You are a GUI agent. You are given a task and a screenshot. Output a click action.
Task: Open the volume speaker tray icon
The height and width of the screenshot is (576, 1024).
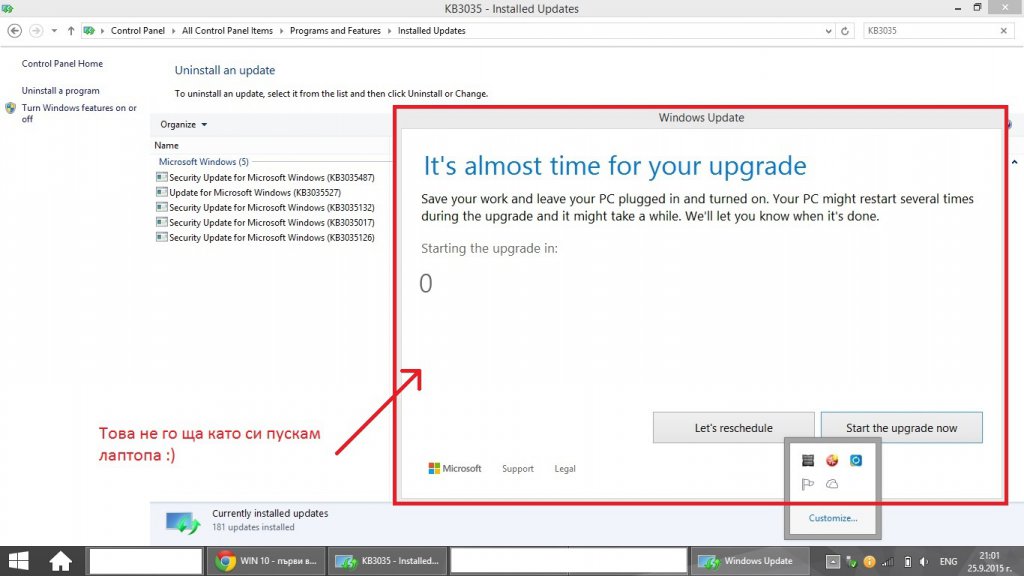pos(924,562)
